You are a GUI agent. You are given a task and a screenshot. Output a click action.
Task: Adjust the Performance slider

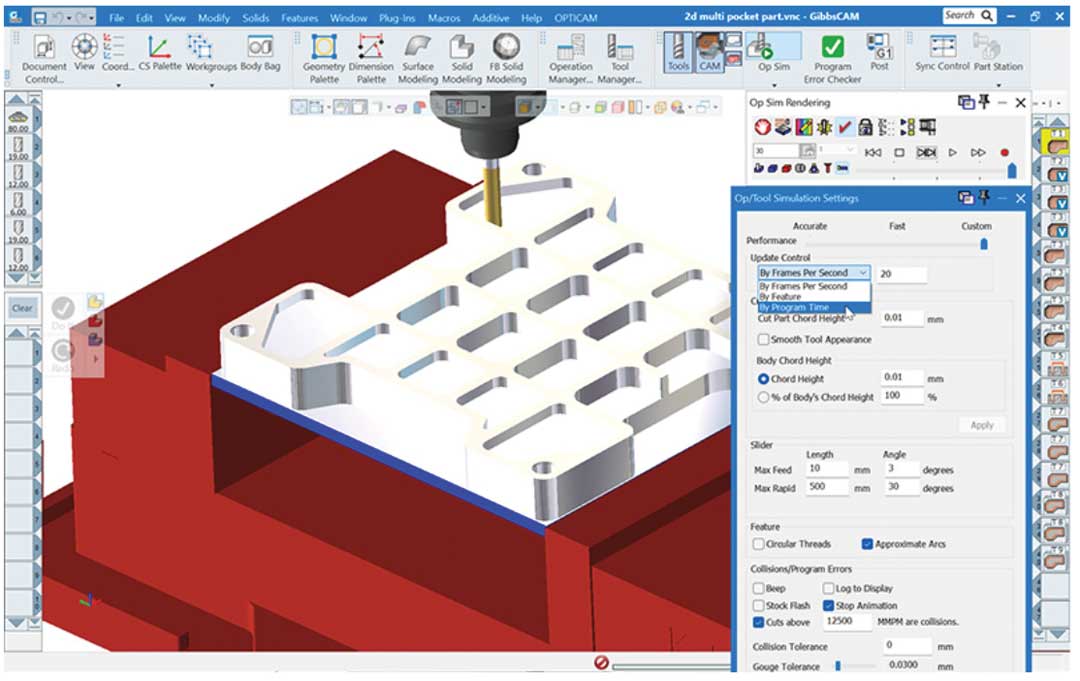pos(984,242)
